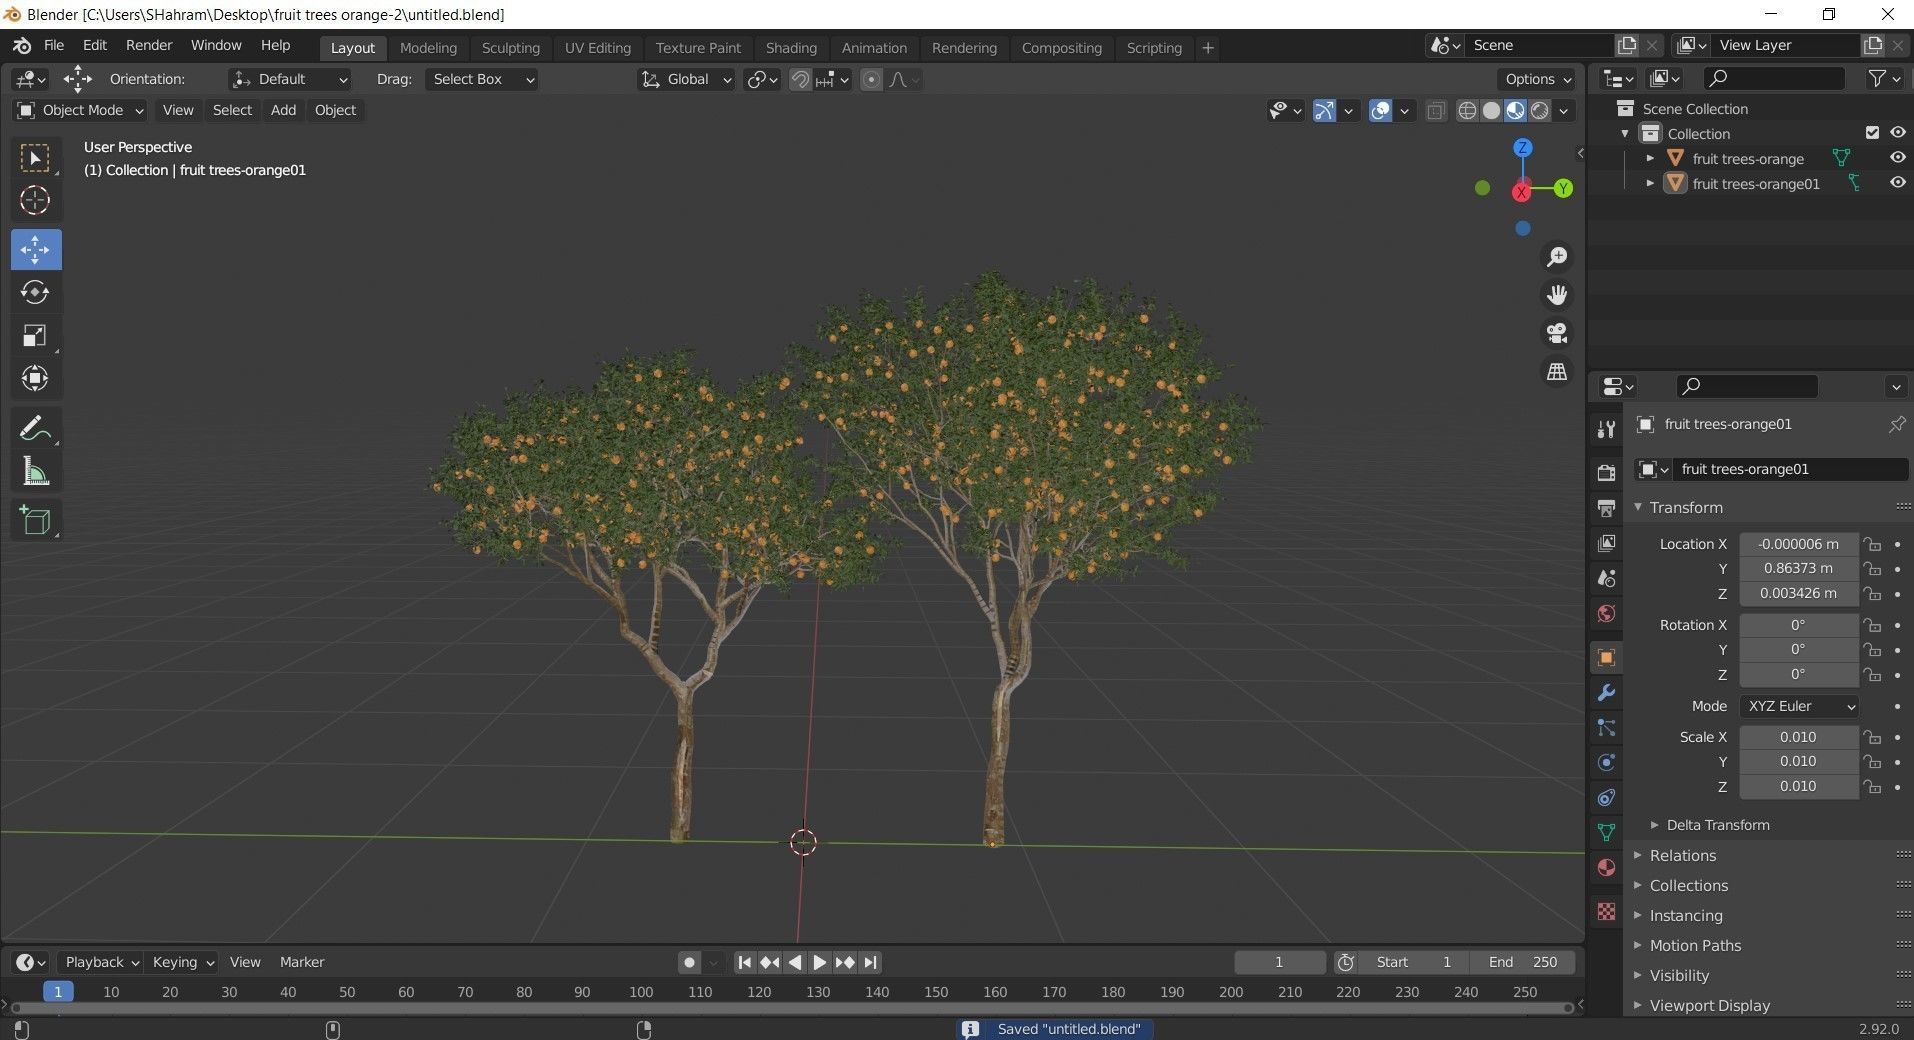Hide fruit trees-orange01 in viewport
This screenshot has height=1040, width=1914.
[x=1897, y=183]
